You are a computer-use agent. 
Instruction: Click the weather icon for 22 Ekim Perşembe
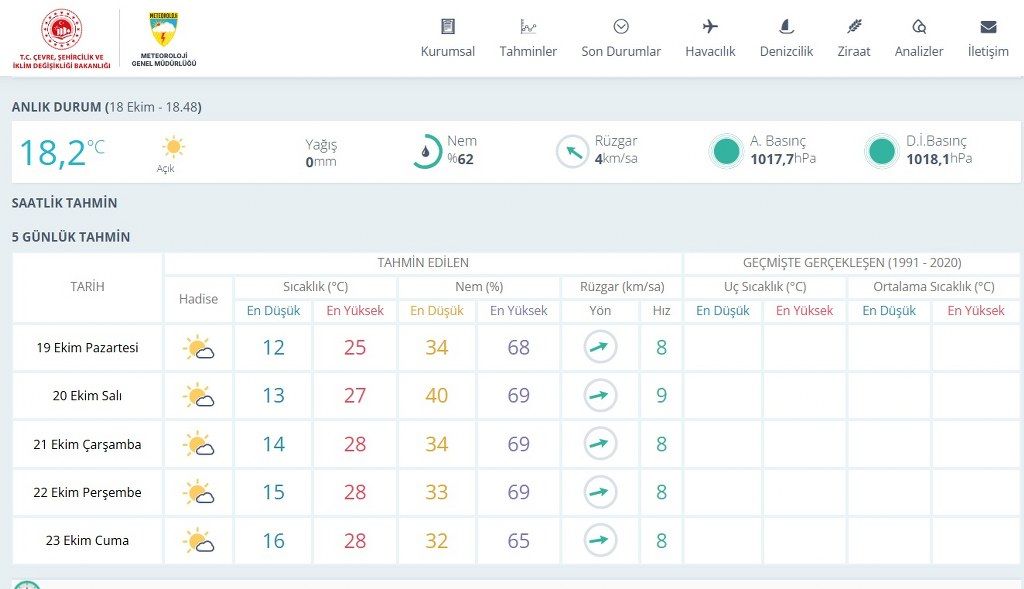(199, 492)
